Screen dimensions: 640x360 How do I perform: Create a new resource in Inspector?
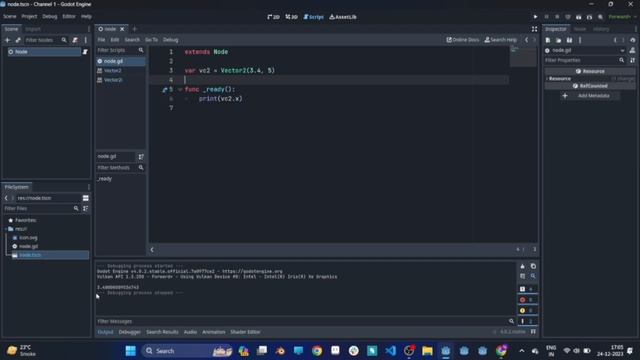coord(548,40)
